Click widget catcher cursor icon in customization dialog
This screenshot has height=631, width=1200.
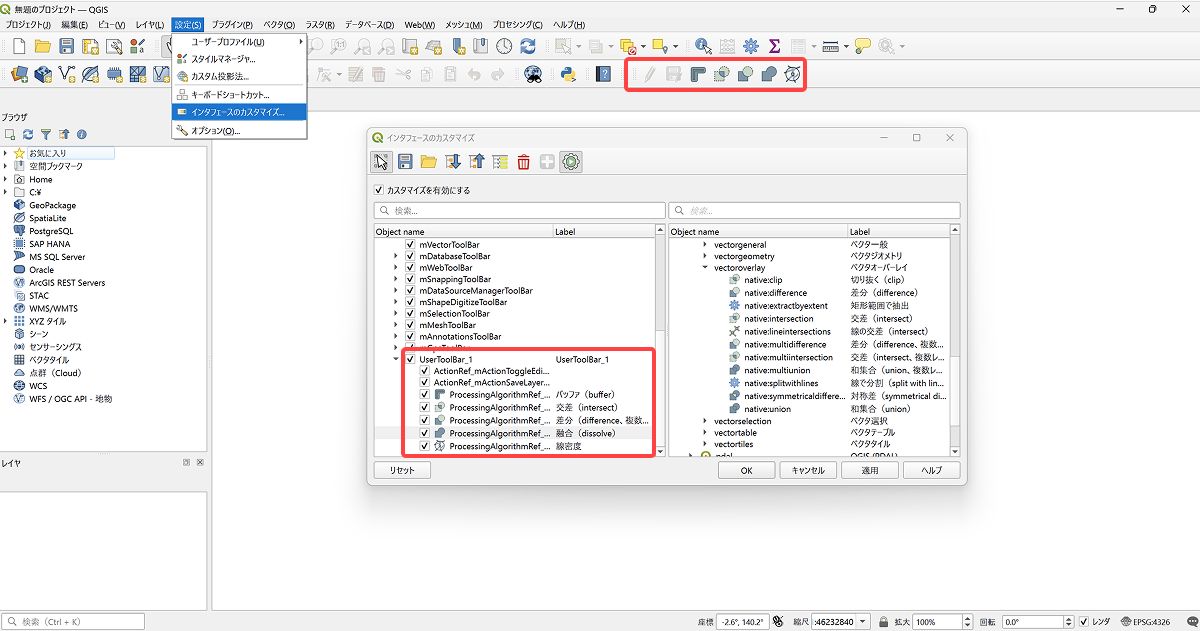click(381, 162)
